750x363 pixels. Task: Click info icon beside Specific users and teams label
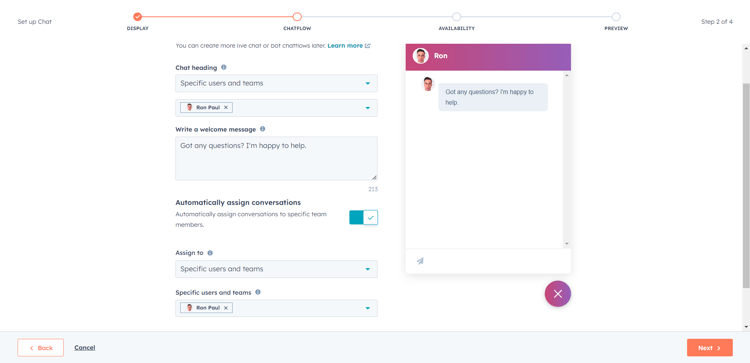[x=258, y=292]
